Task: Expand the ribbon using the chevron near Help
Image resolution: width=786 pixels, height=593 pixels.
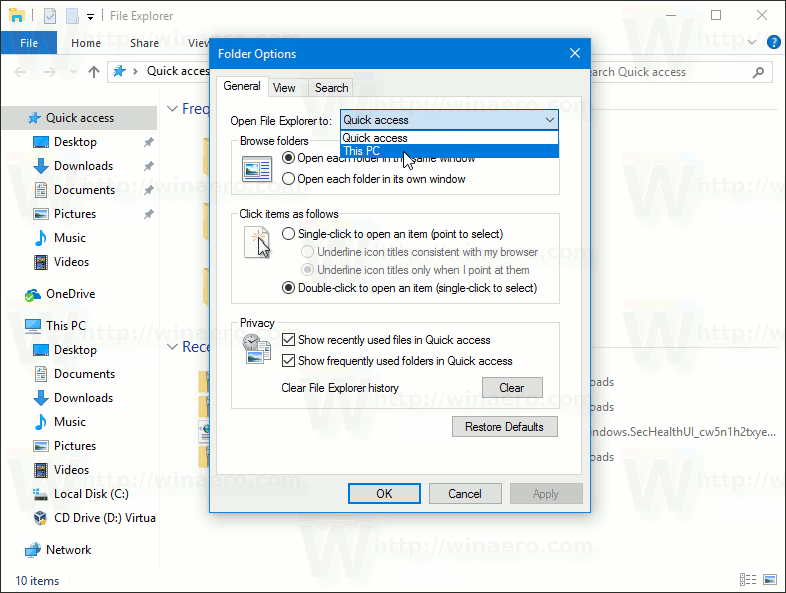Action: [x=752, y=42]
